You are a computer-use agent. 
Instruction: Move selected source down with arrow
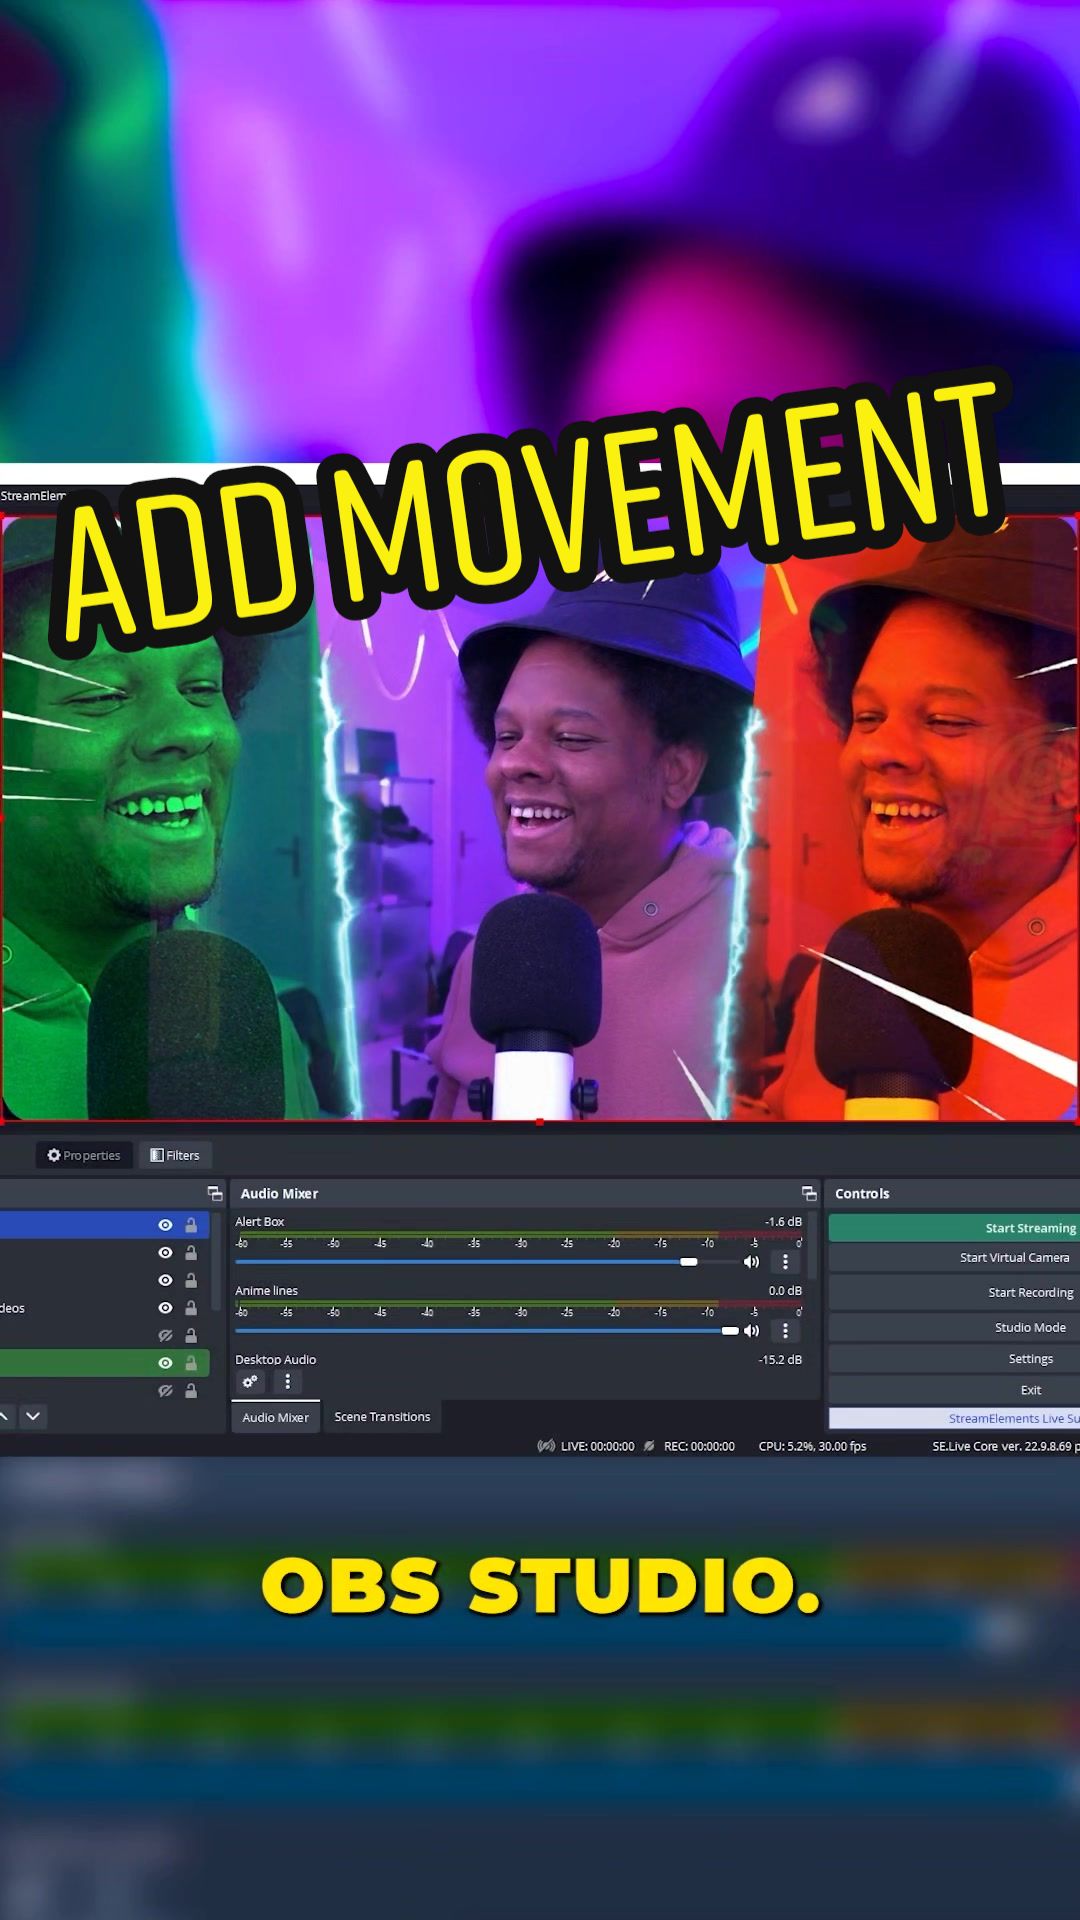[x=33, y=1416]
